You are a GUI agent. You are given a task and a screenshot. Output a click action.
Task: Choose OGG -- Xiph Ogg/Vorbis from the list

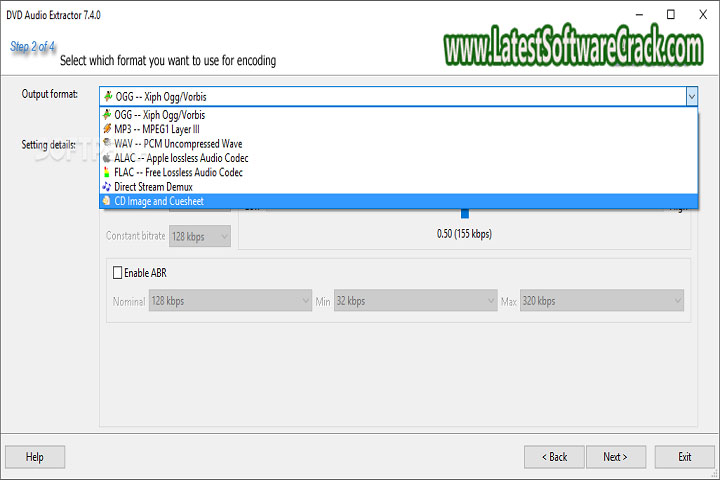point(399,114)
